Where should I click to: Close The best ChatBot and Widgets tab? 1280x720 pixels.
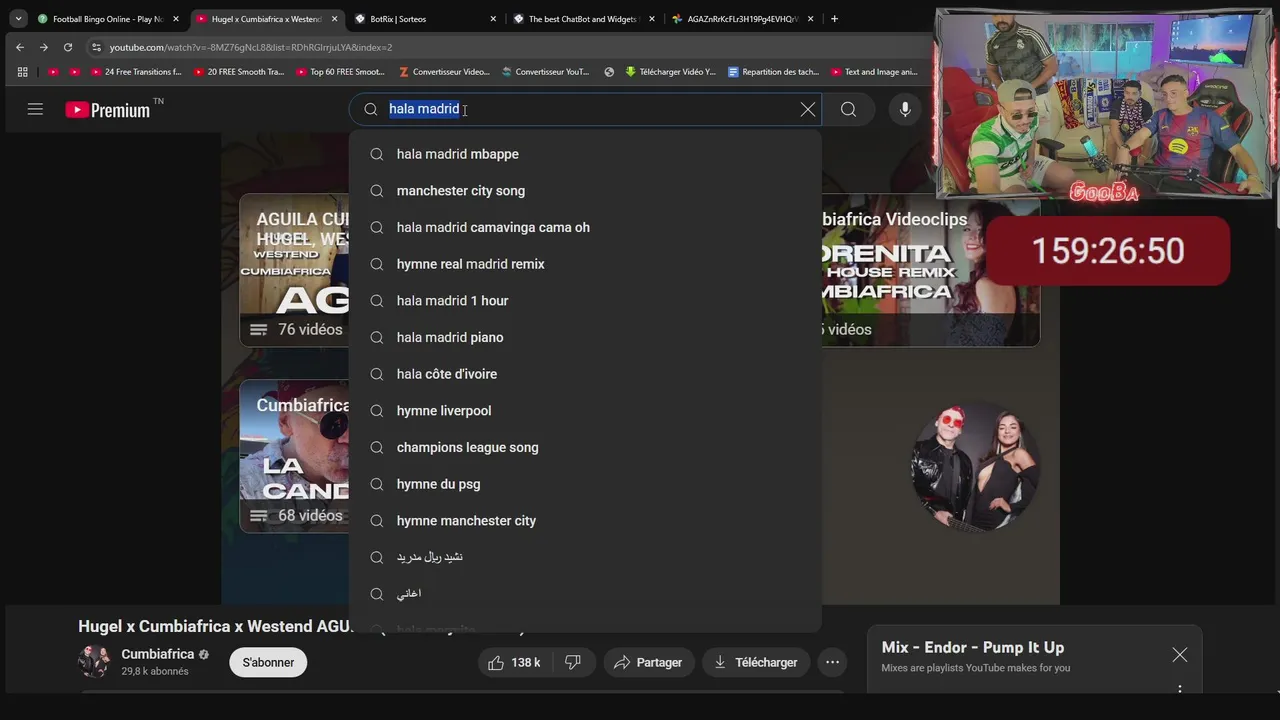[x=652, y=19]
